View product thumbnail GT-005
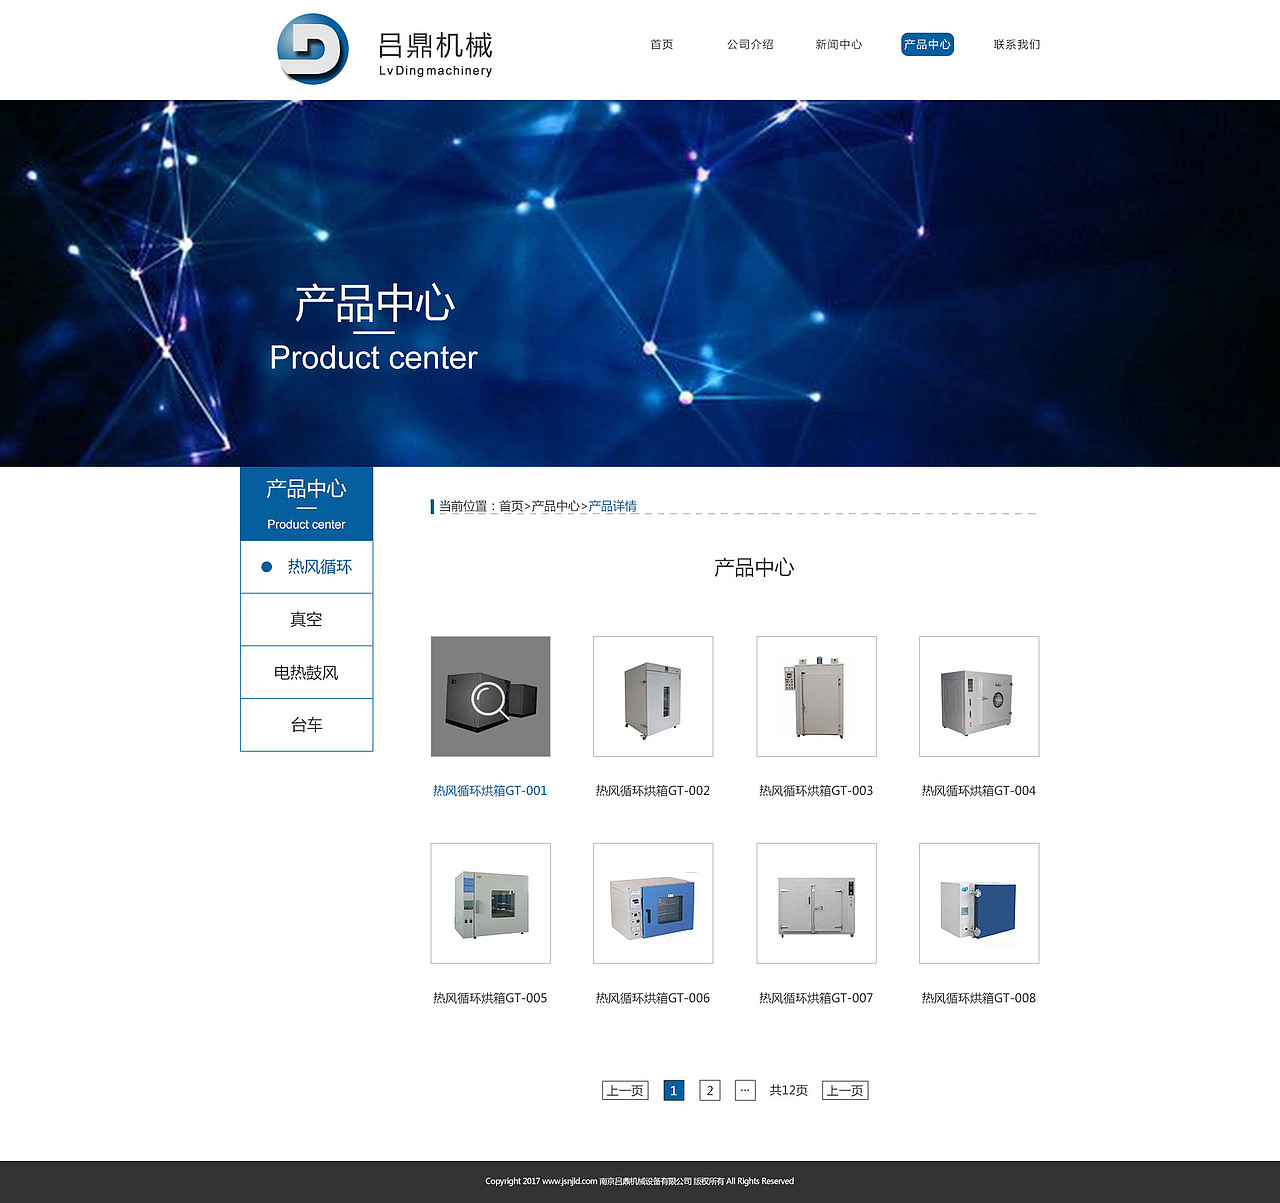This screenshot has width=1280, height=1203. (x=490, y=903)
